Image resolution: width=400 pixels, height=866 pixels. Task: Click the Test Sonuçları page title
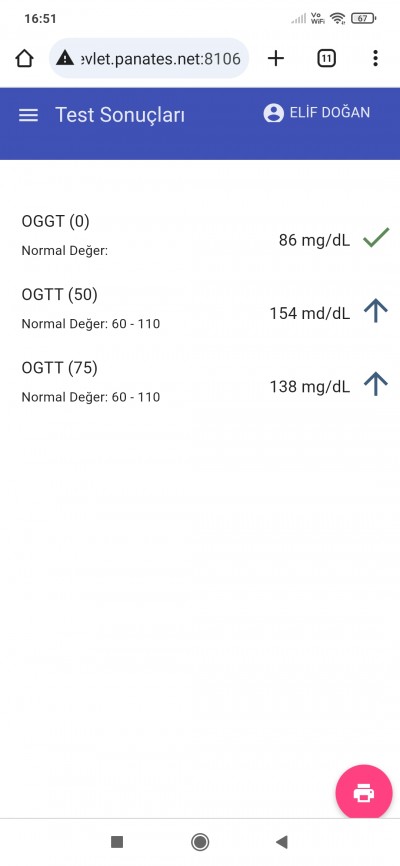pyautogui.click(x=120, y=115)
